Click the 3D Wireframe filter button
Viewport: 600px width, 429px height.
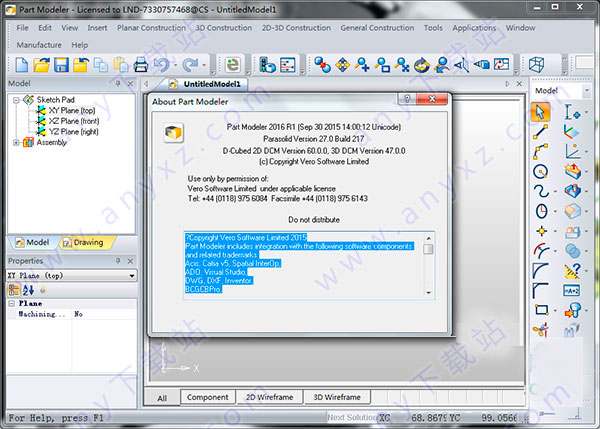pos(337,397)
